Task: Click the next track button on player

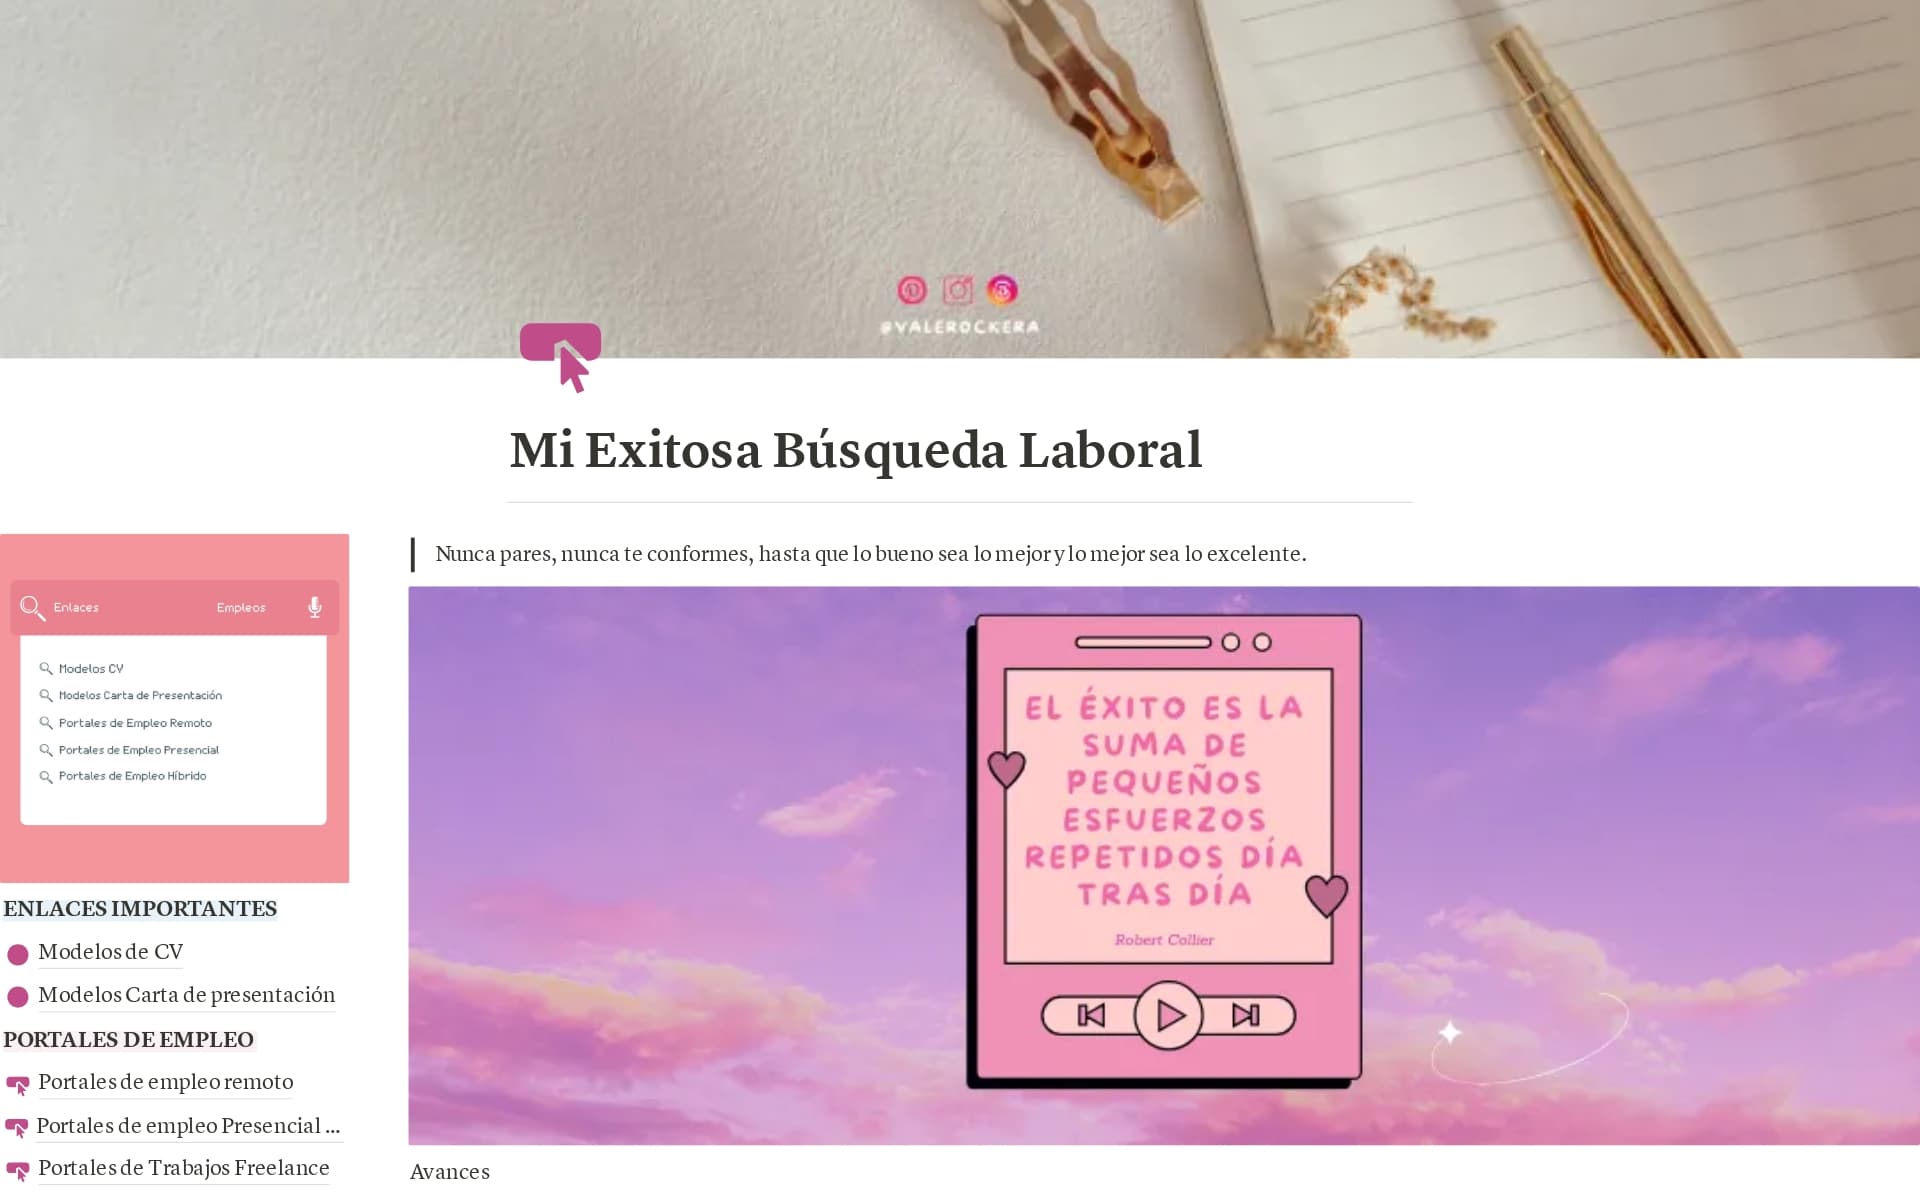Action: [x=1246, y=1016]
